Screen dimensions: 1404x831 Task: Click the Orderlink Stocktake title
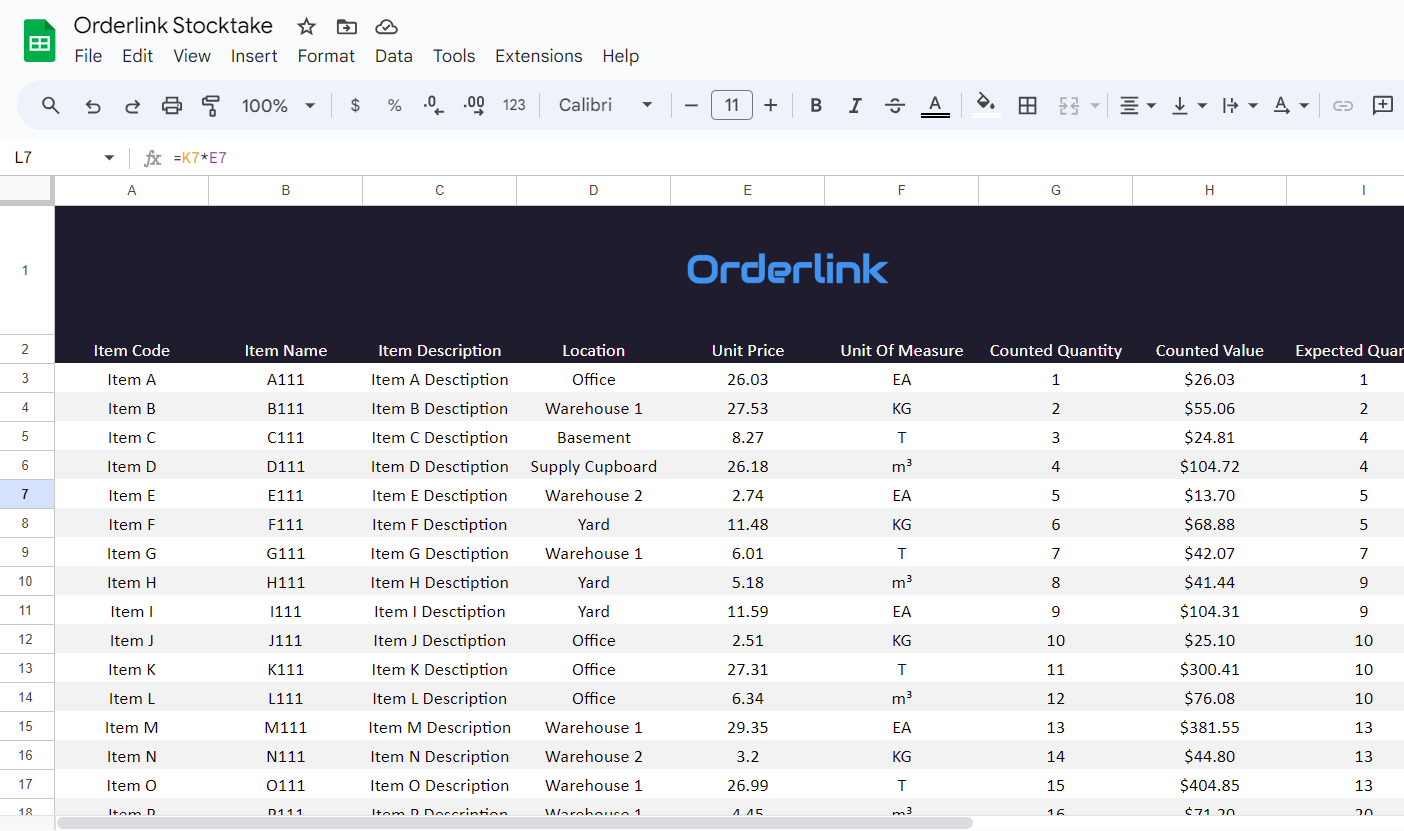click(173, 26)
